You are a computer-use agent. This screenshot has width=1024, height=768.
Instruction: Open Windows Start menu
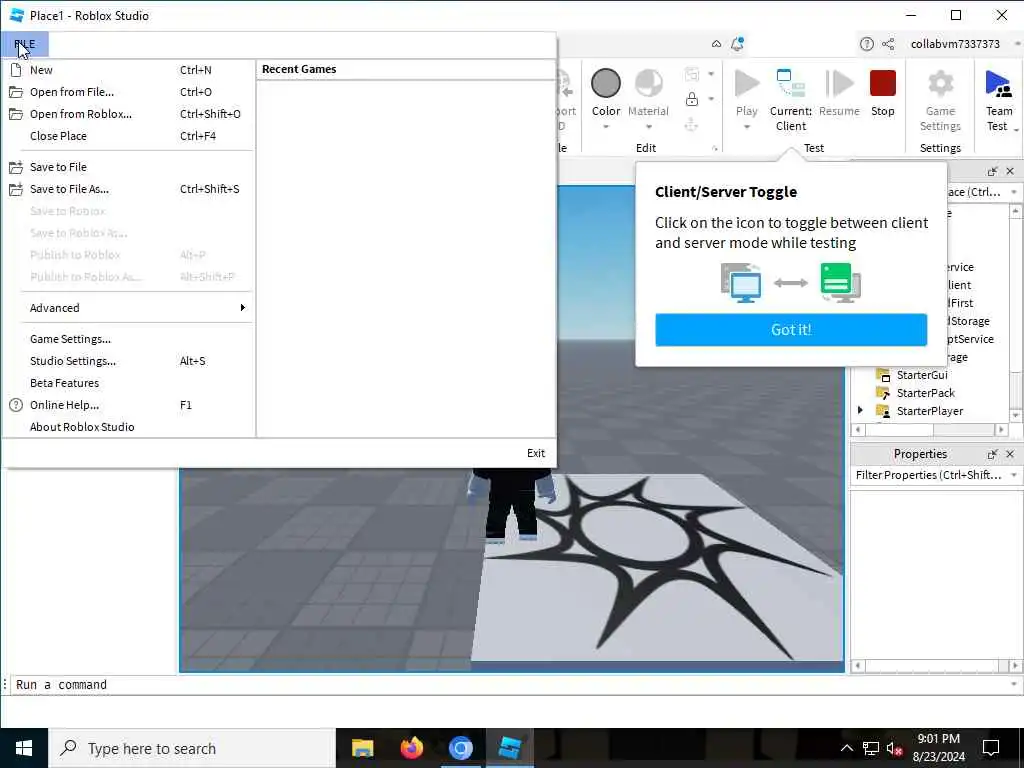[24, 748]
